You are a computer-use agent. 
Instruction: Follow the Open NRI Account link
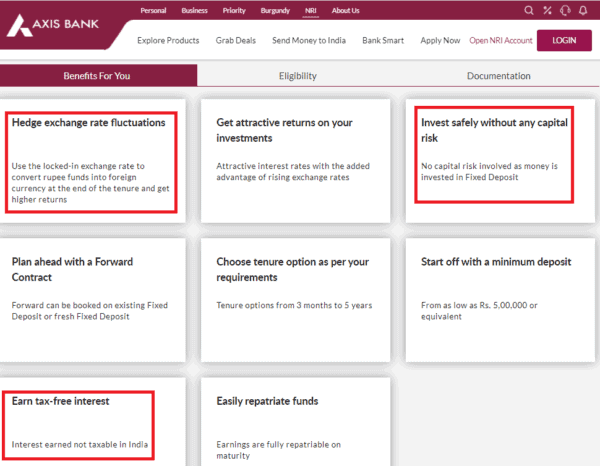tap(501, 41)
